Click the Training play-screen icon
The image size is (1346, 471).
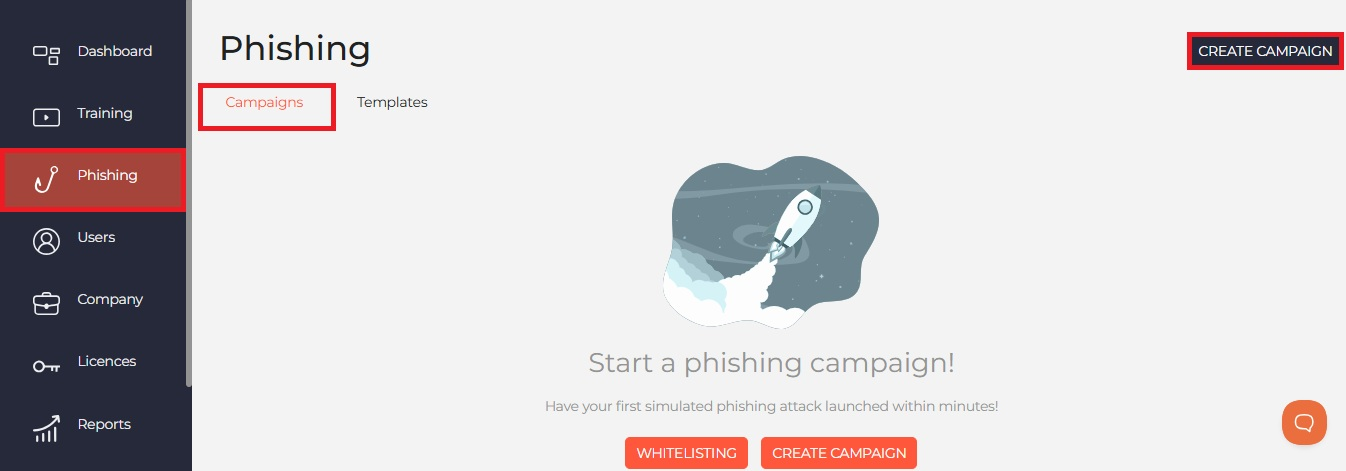point(46,117)
